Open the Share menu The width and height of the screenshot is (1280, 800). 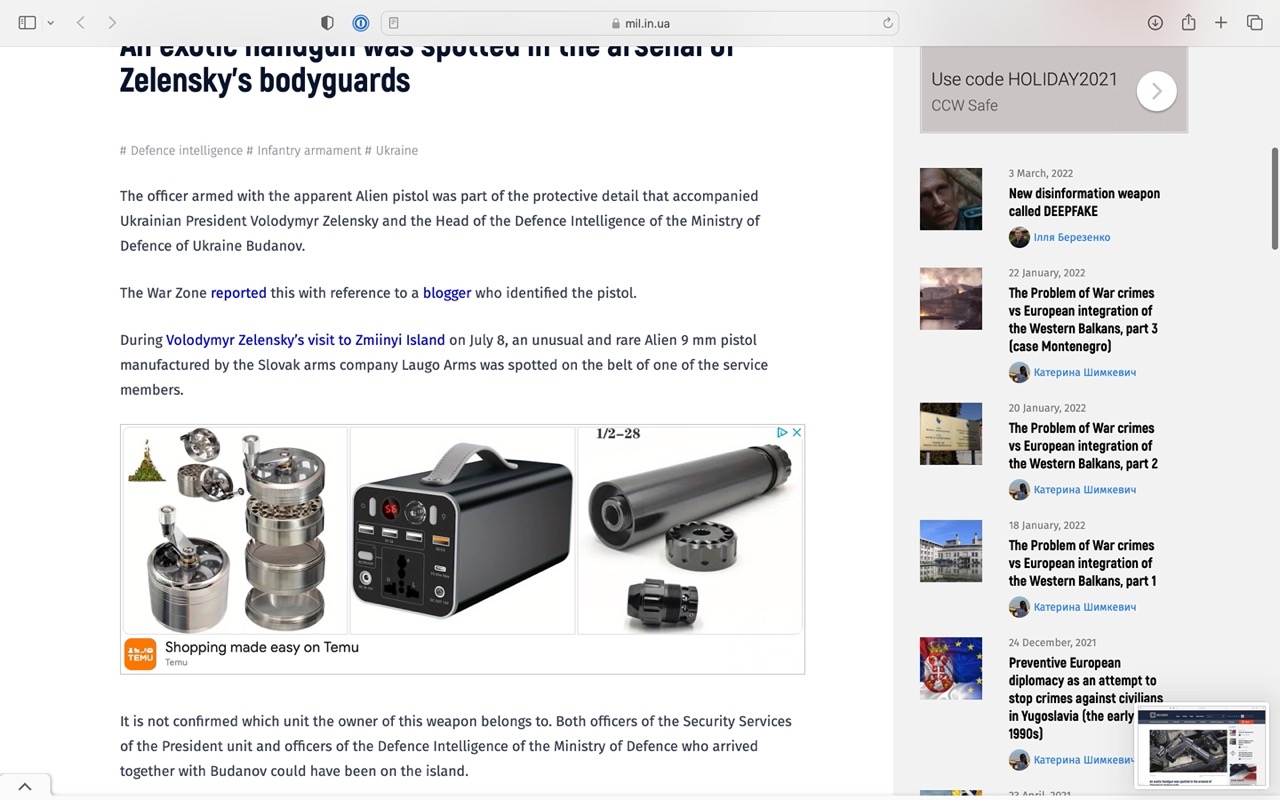click(1188, 23)
